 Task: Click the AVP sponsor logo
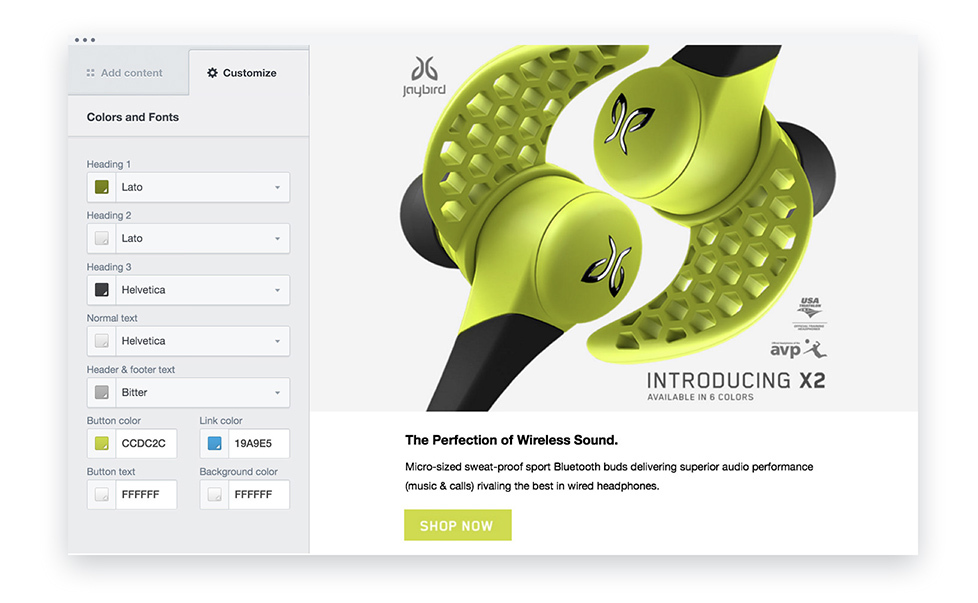click(x=798, y=349)
